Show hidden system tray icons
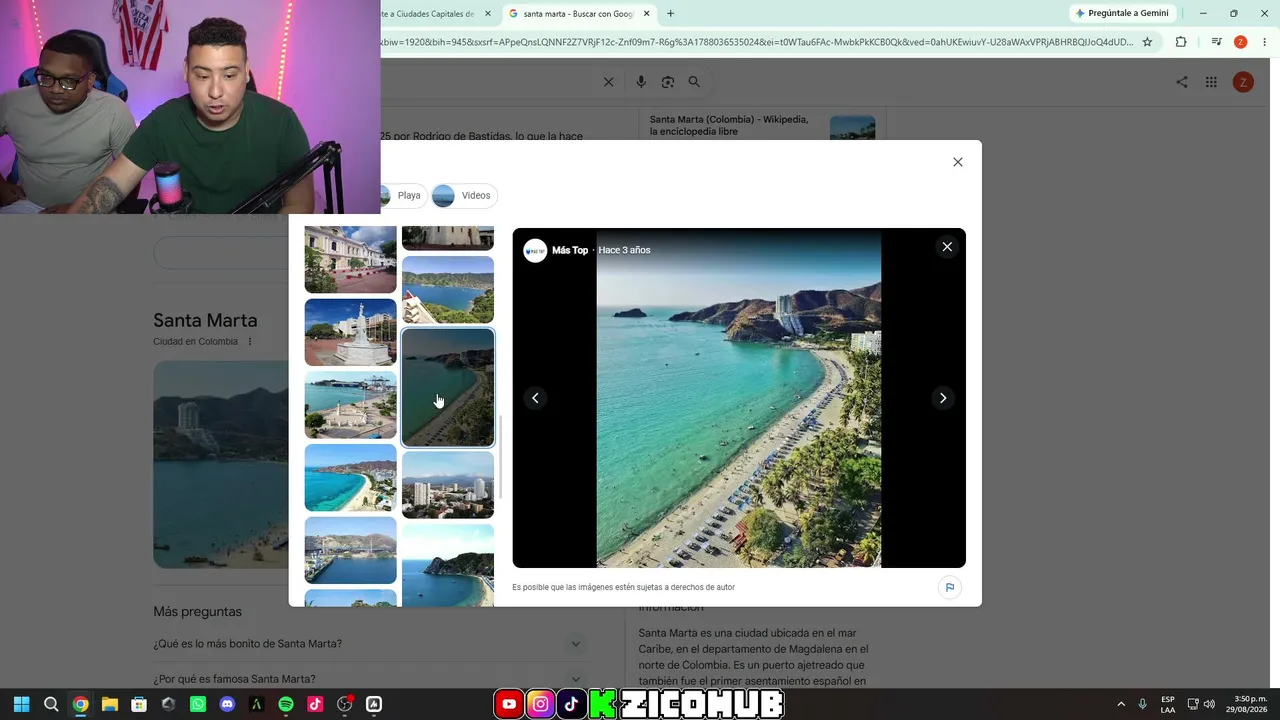1280x720 pixels. coord(1121,704)
